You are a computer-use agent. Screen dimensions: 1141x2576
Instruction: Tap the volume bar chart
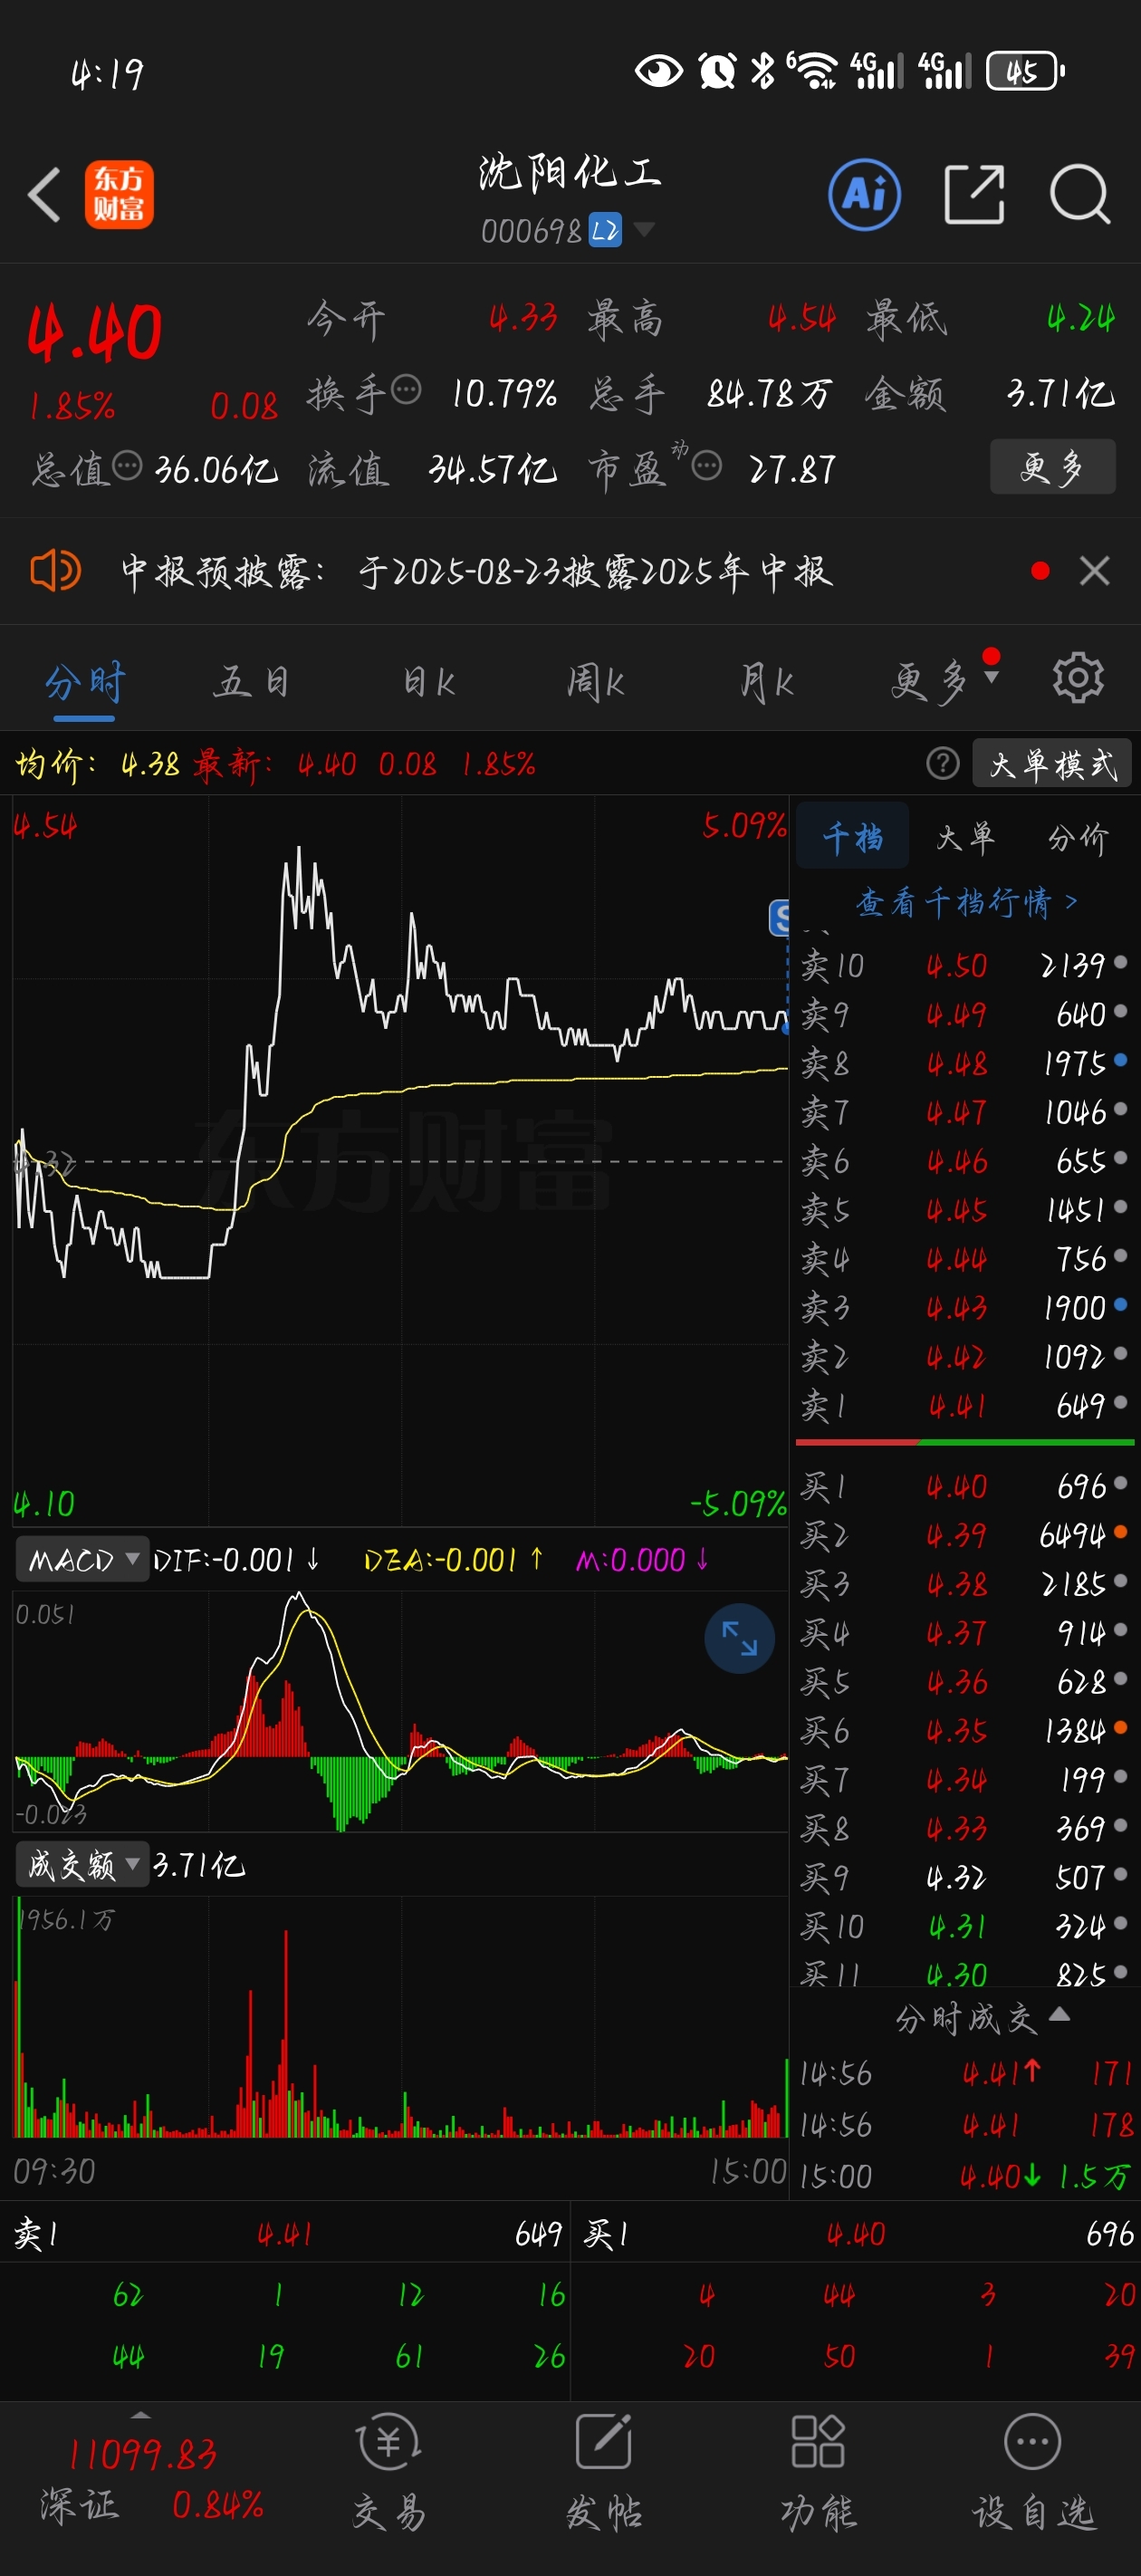[x=400, y=2016]
